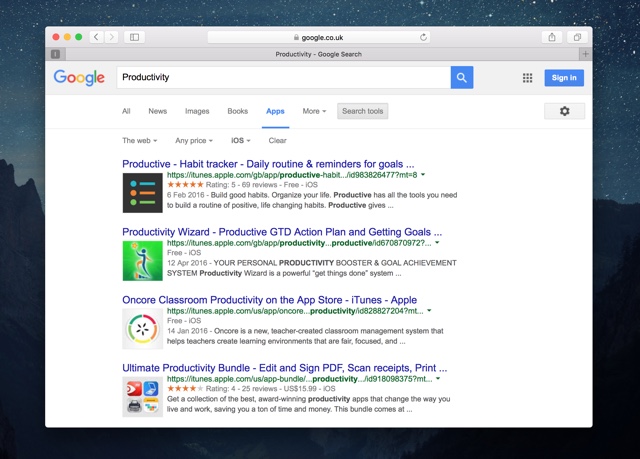The image size is (640, 459).
Task: Click the oncore itunes URL text
Action: 295,310
